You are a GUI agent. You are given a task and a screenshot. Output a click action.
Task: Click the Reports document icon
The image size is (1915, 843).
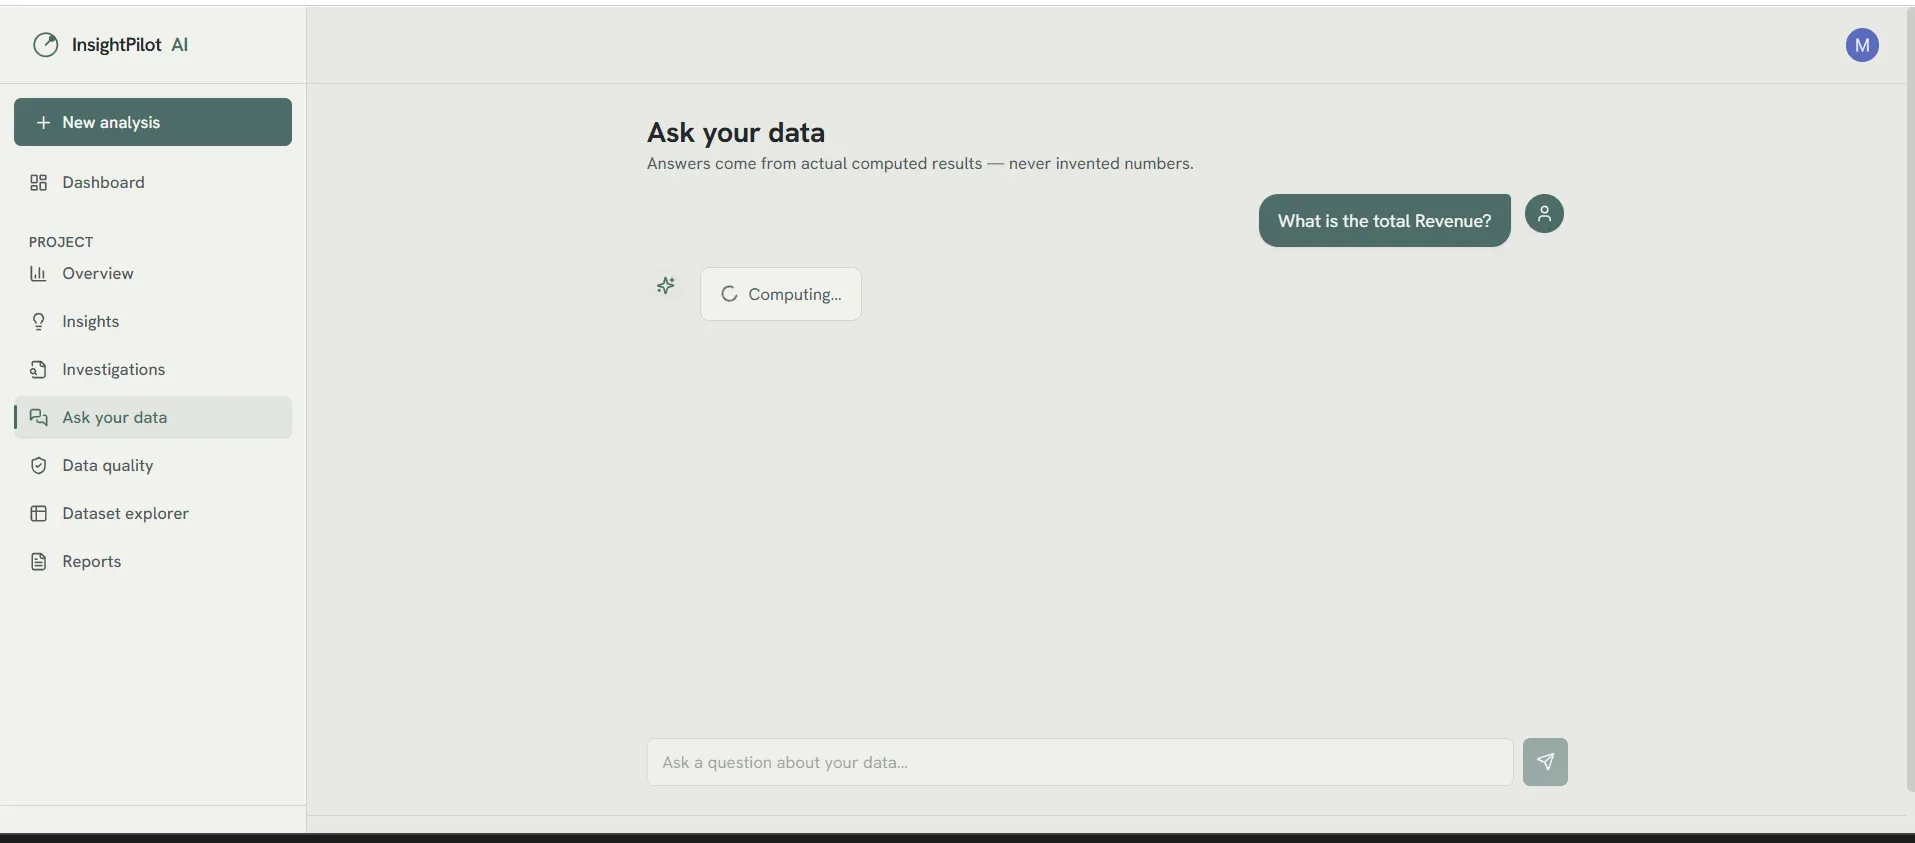pos(38,561)
